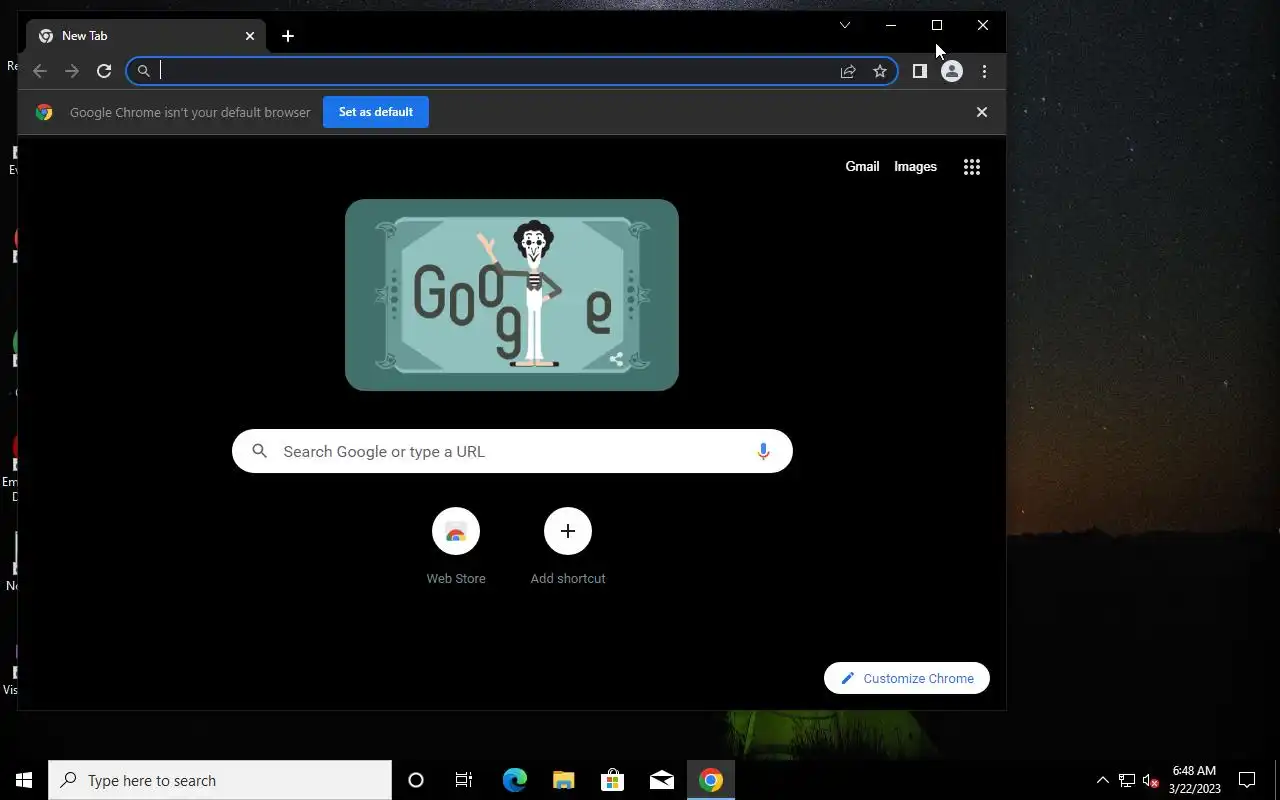The width and height of the screenshot is (1280, 800).
Task: Close the New Tab tab
Action: [x=250, y=36]
